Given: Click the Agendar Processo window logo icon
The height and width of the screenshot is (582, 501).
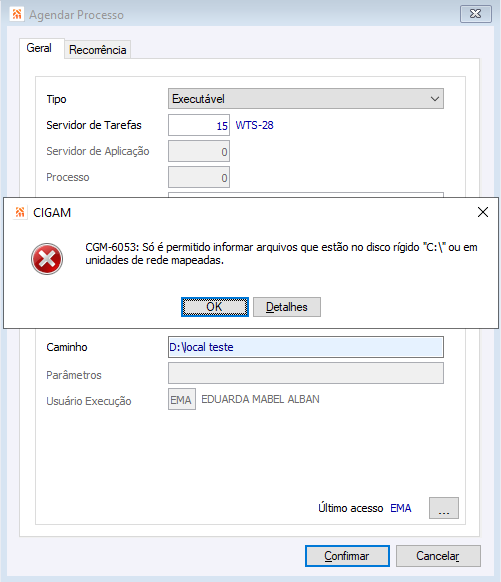Looking at the screenshot, I should (x=17, y=14).
